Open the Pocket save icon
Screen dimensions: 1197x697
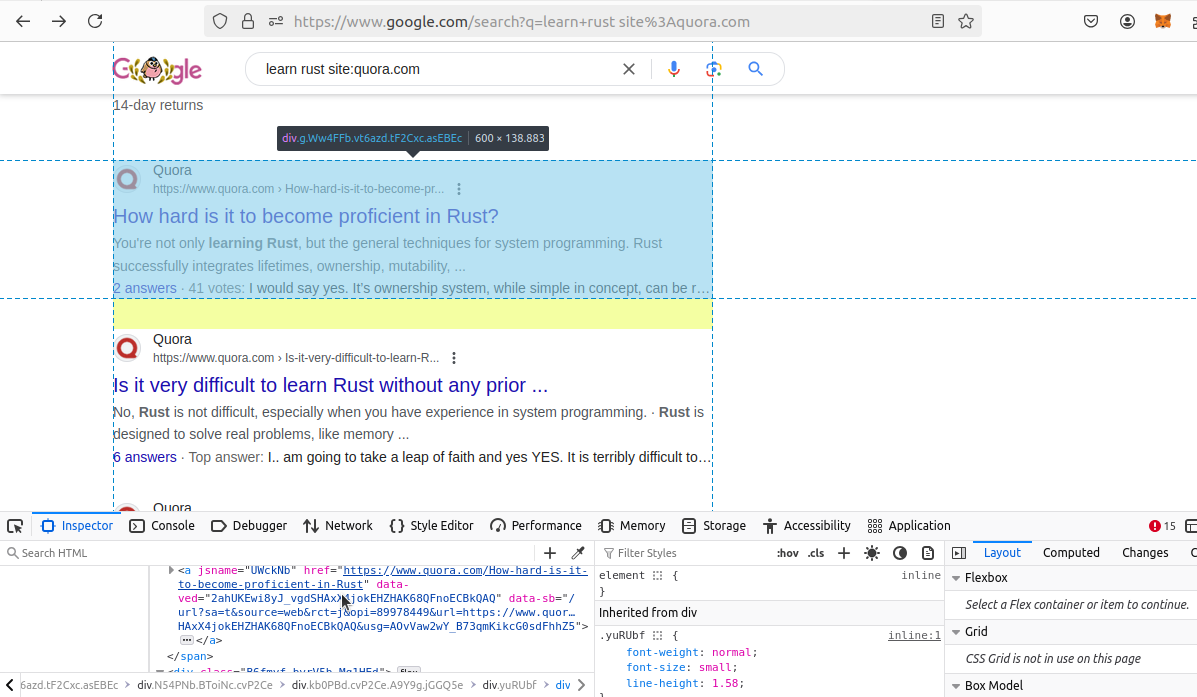(1091, 21)
